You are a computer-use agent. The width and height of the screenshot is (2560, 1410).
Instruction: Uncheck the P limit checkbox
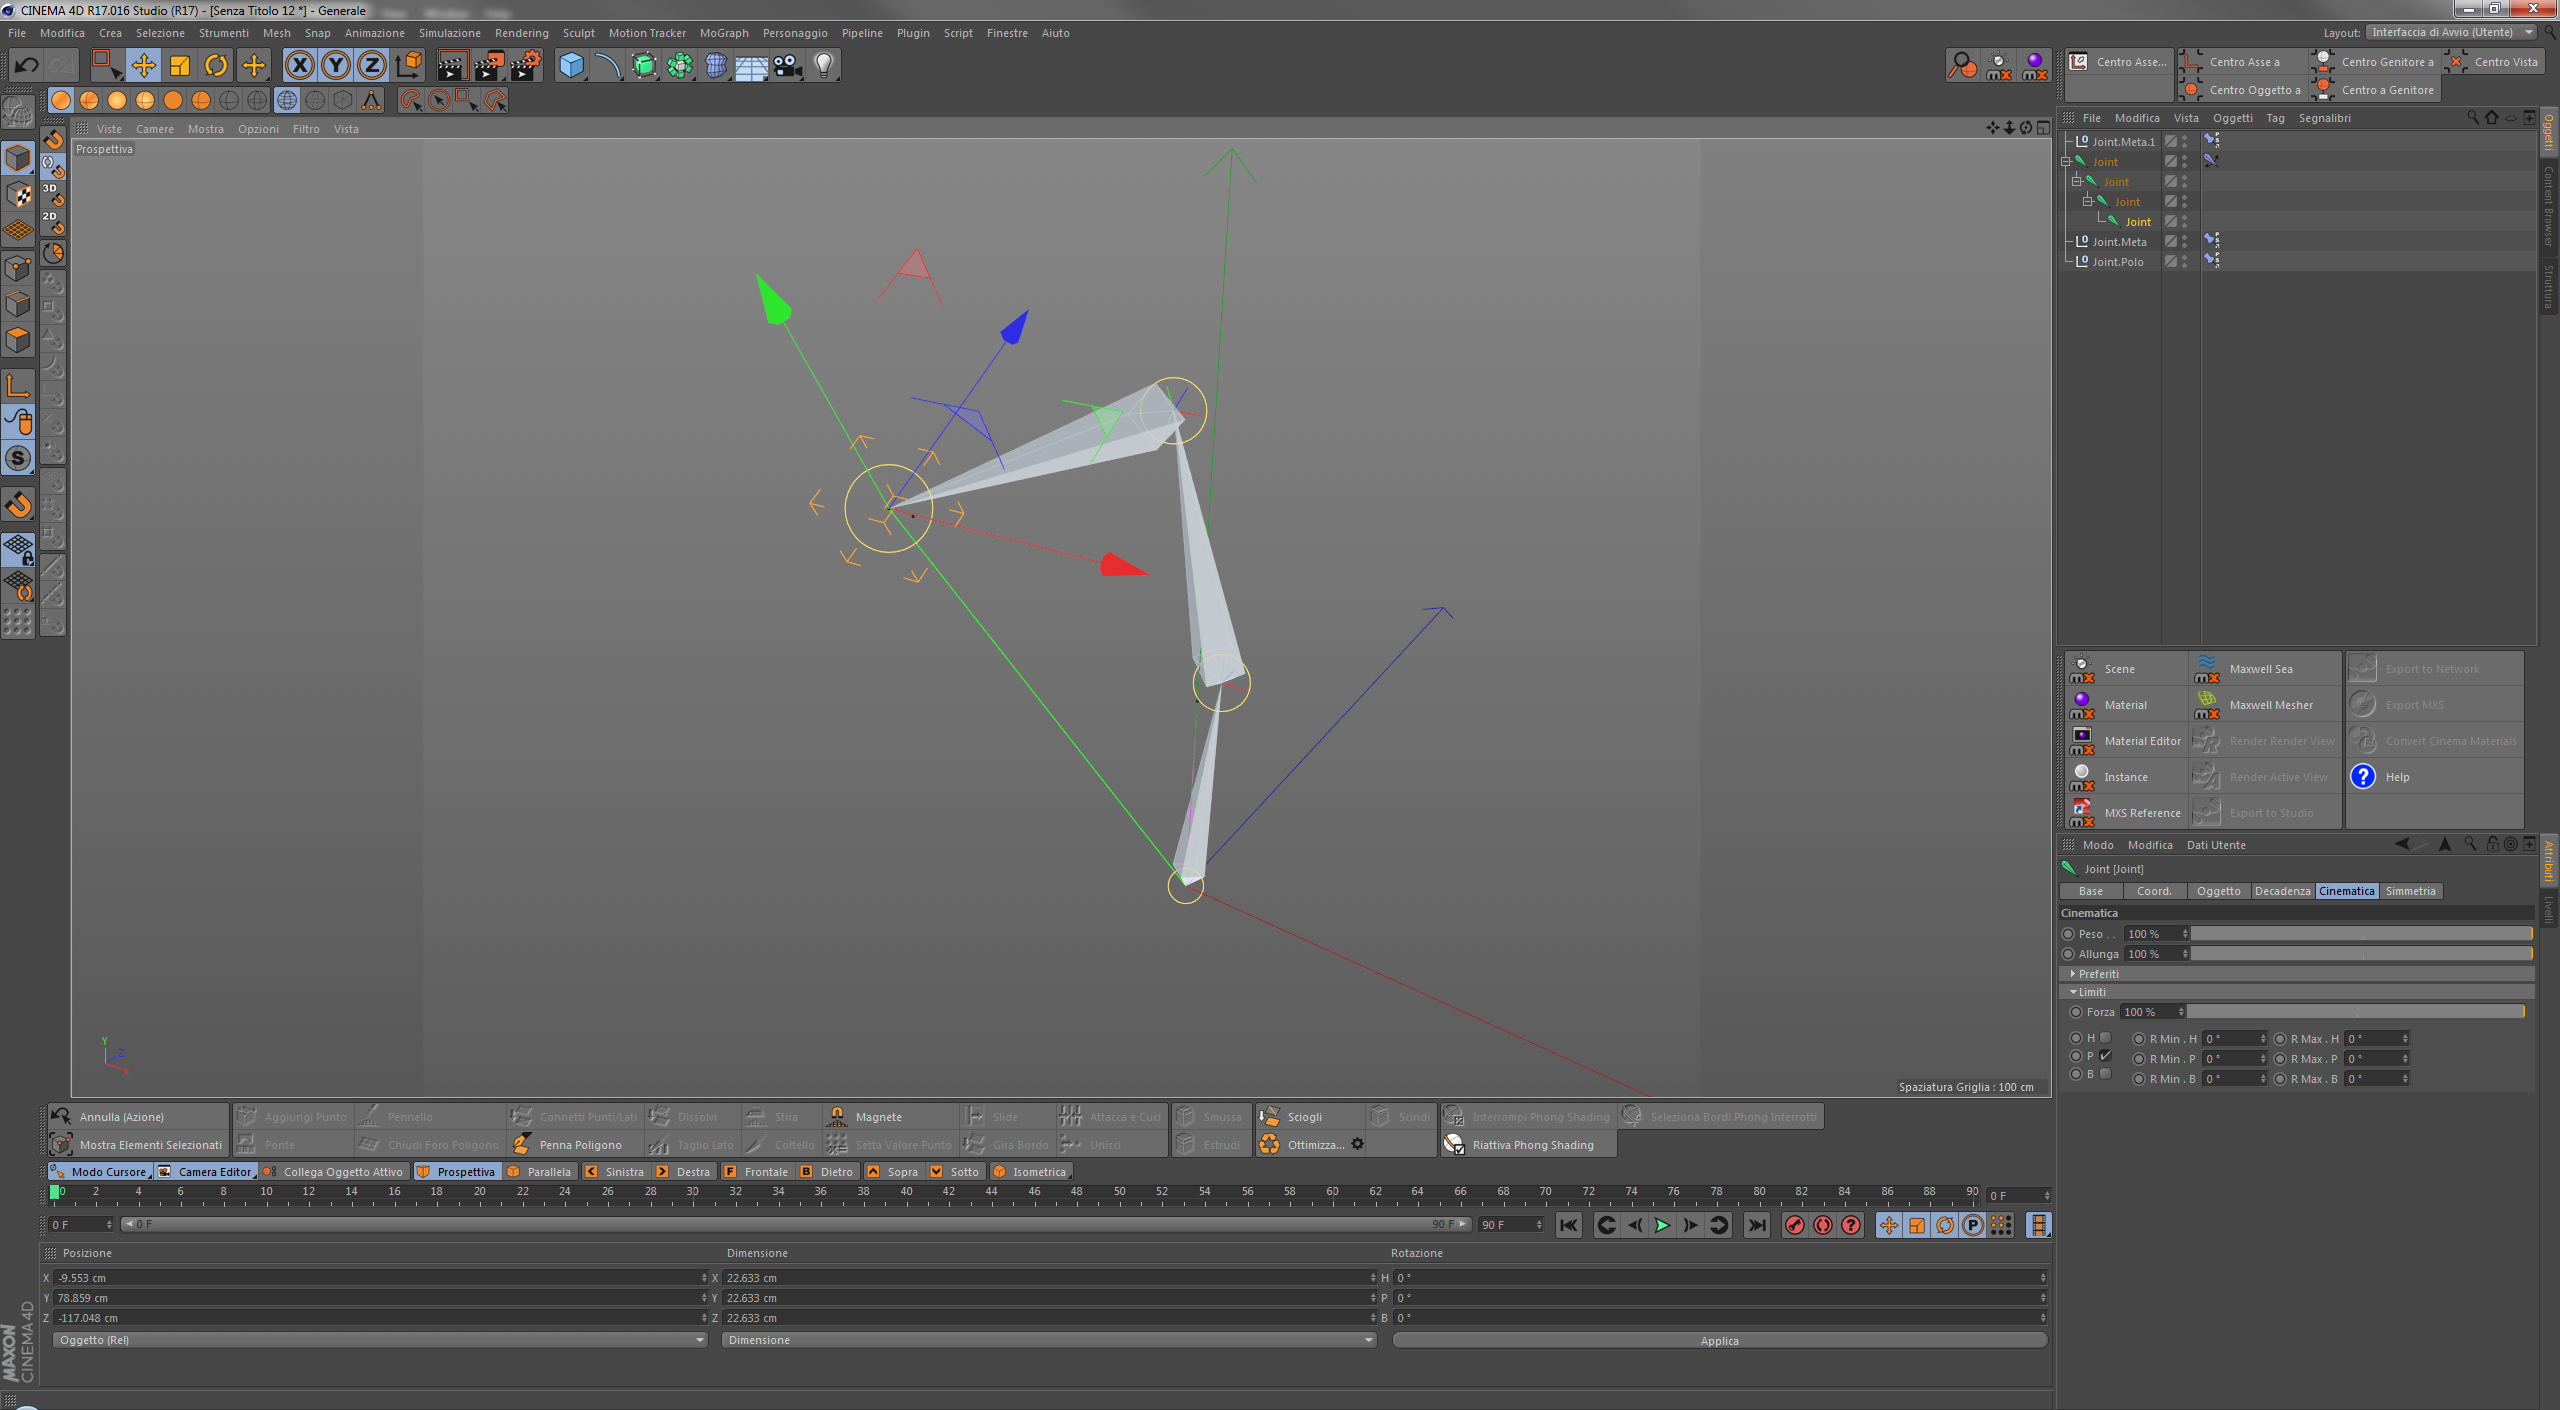click(2105, 1056)
